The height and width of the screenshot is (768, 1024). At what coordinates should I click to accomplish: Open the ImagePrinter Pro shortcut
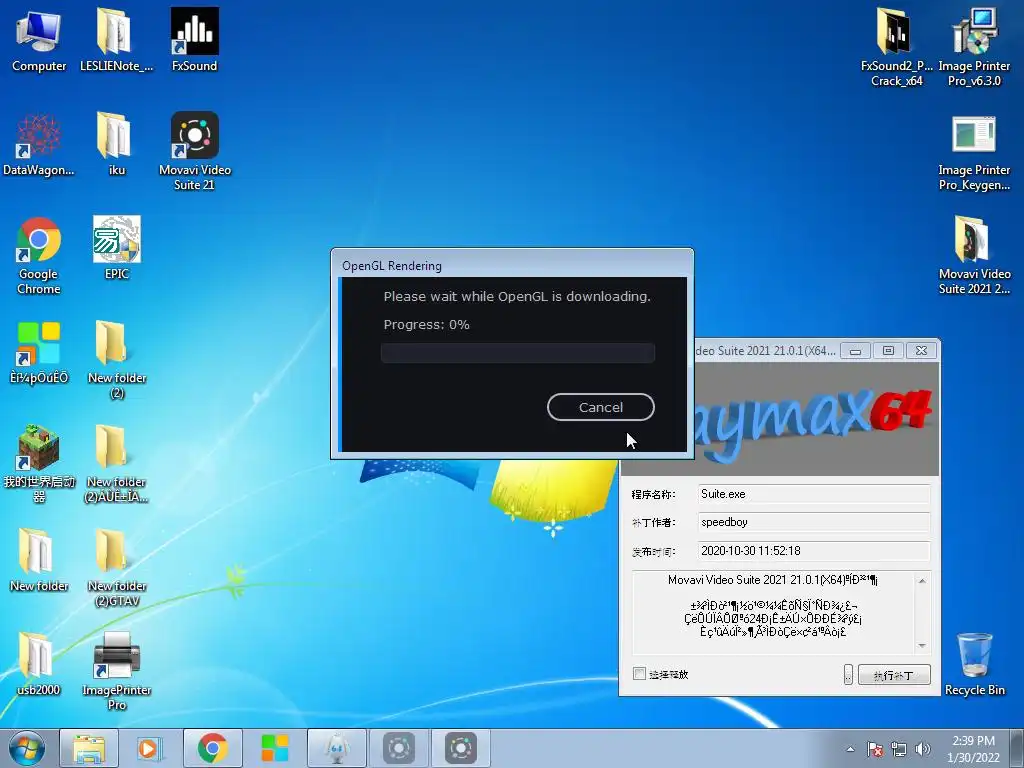[116, 671]
